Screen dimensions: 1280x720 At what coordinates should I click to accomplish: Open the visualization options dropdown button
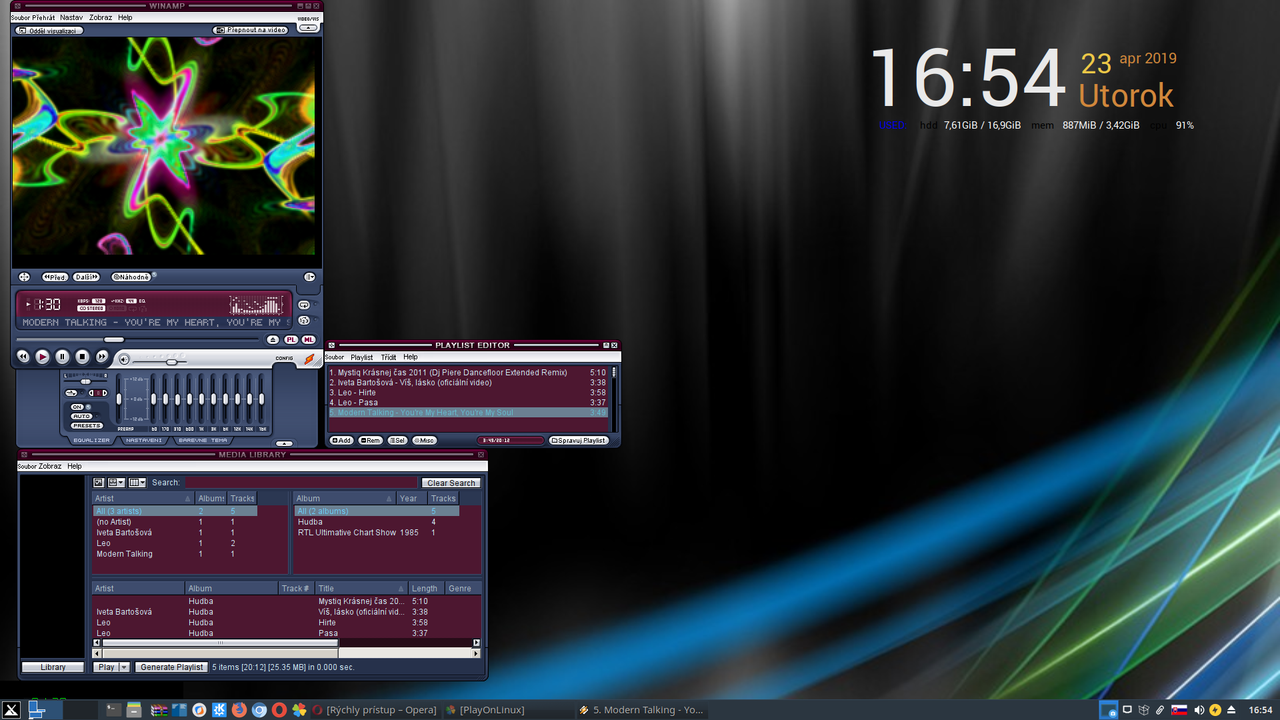point(309,277)
